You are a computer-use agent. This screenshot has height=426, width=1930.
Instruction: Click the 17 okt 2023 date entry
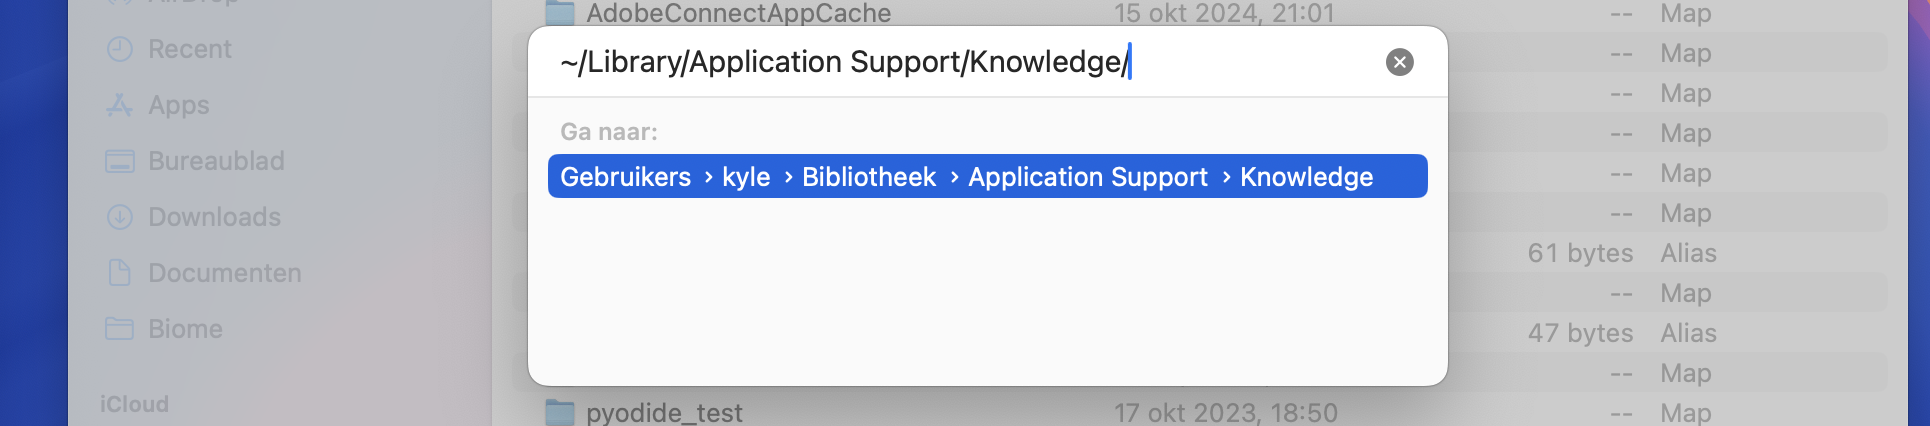[x=1225, y=413]
